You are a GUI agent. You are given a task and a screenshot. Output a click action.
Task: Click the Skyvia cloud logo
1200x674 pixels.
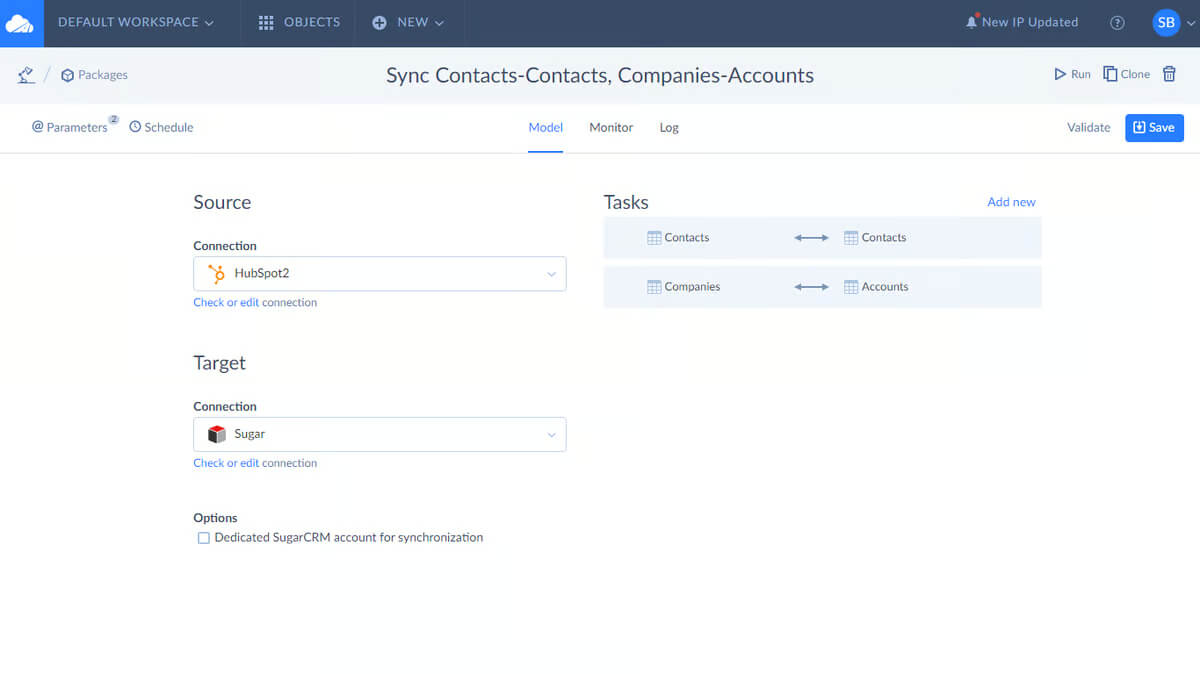click(21, 23)
